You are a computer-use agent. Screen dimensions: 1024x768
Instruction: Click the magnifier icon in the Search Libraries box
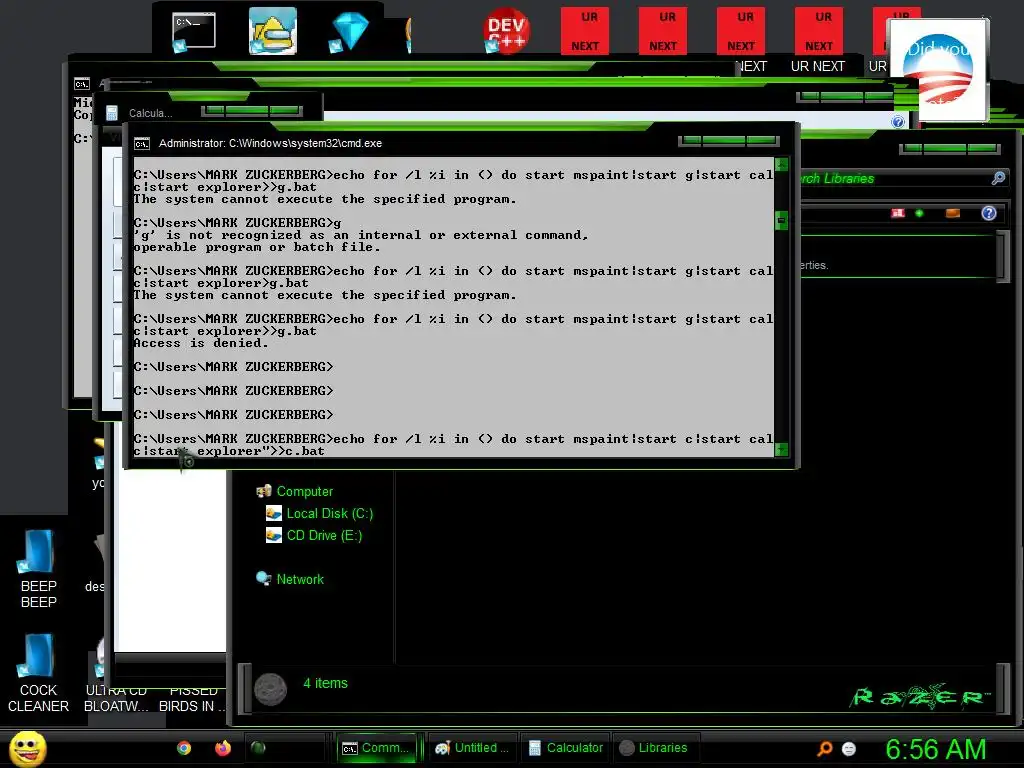coord(998,178)
